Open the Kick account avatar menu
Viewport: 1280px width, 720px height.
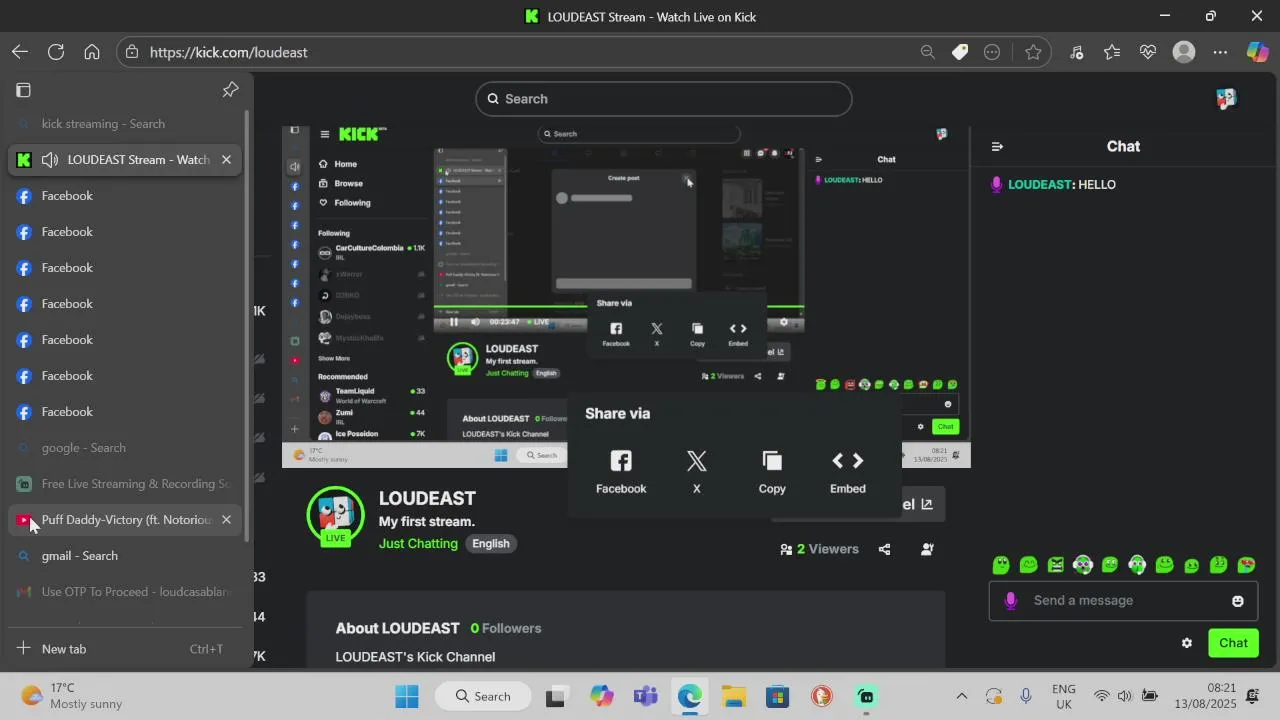pos(1226,99)
